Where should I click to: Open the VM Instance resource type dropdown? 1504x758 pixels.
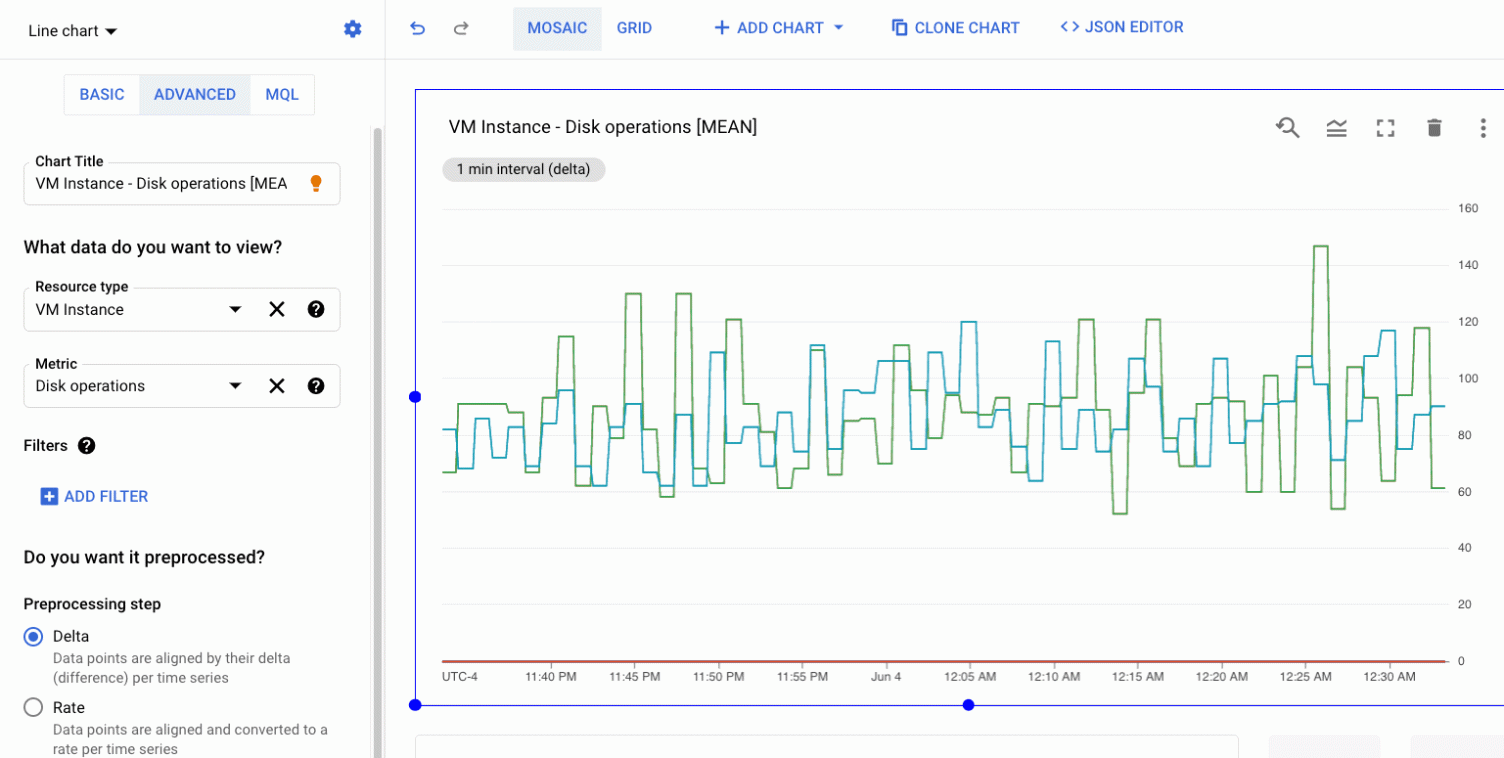tap(234, 309)
